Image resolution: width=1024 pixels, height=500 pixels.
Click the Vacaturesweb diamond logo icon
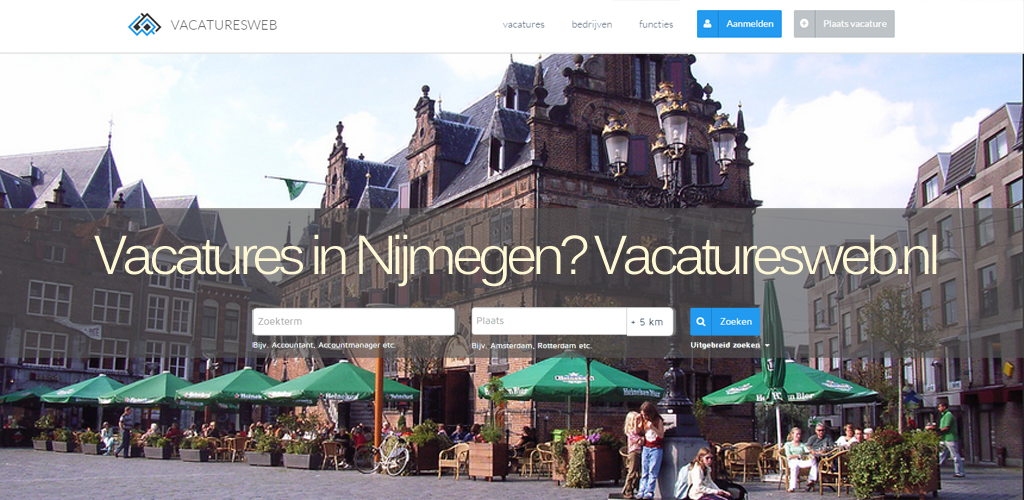click(144, 25)
